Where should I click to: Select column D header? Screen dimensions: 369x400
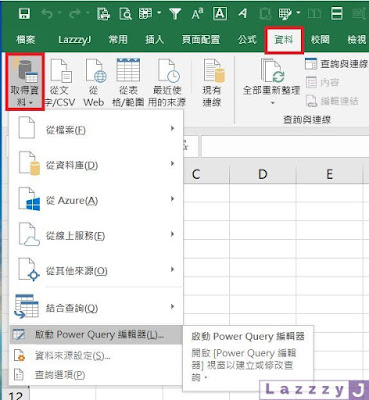263,174
